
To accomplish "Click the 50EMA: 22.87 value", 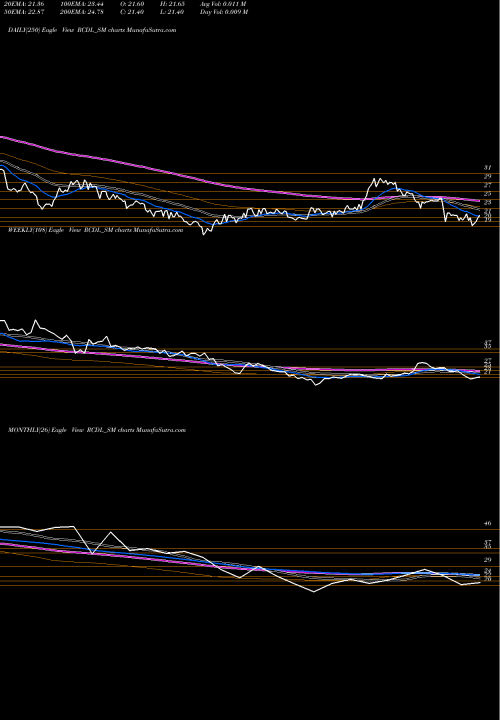I will pos(23,12).
